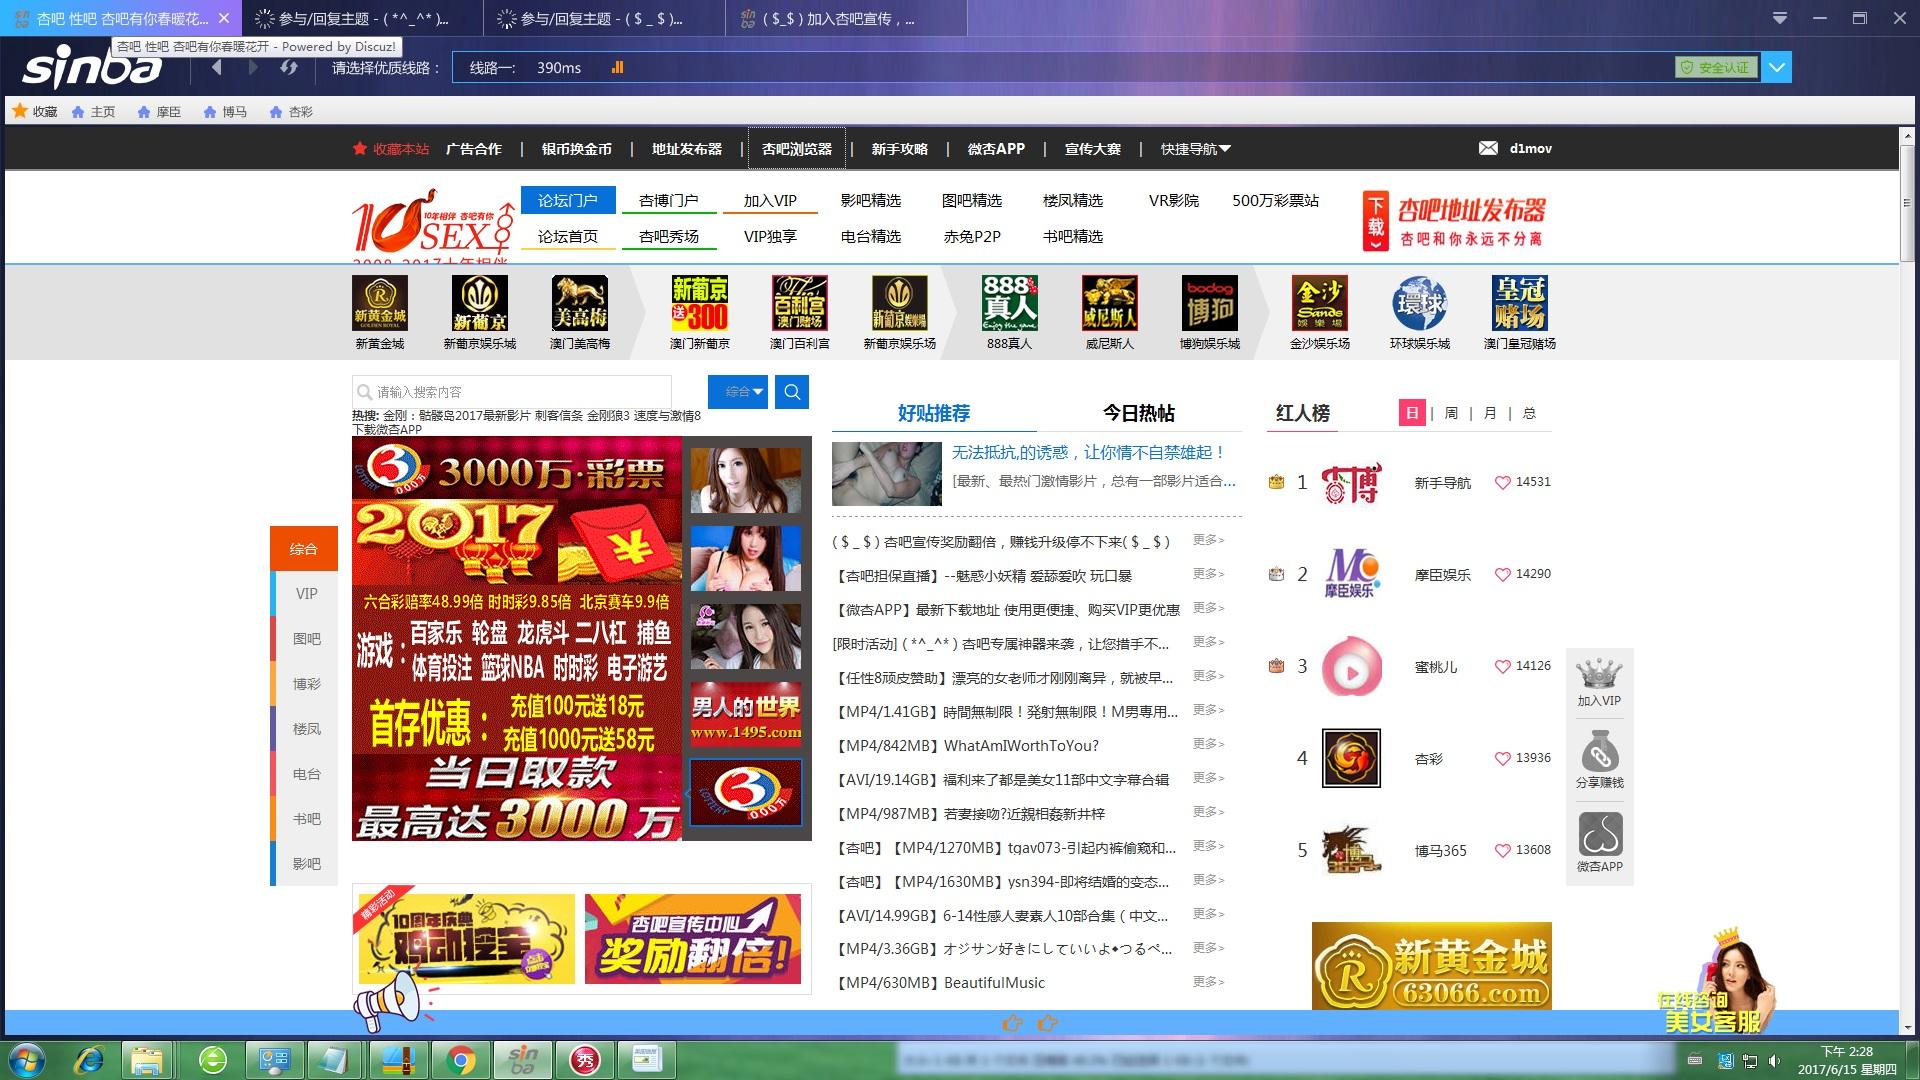Open the 新手攻略 link in the top bar
Screen dimensions: 1920x1080
[899, 149]
